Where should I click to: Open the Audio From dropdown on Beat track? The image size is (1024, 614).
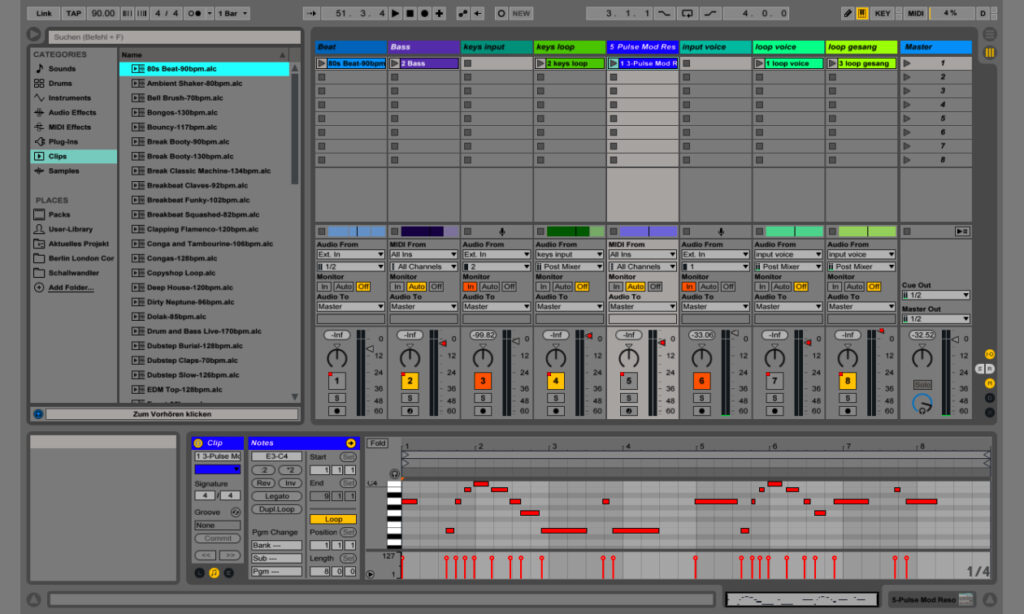[351, 254]
